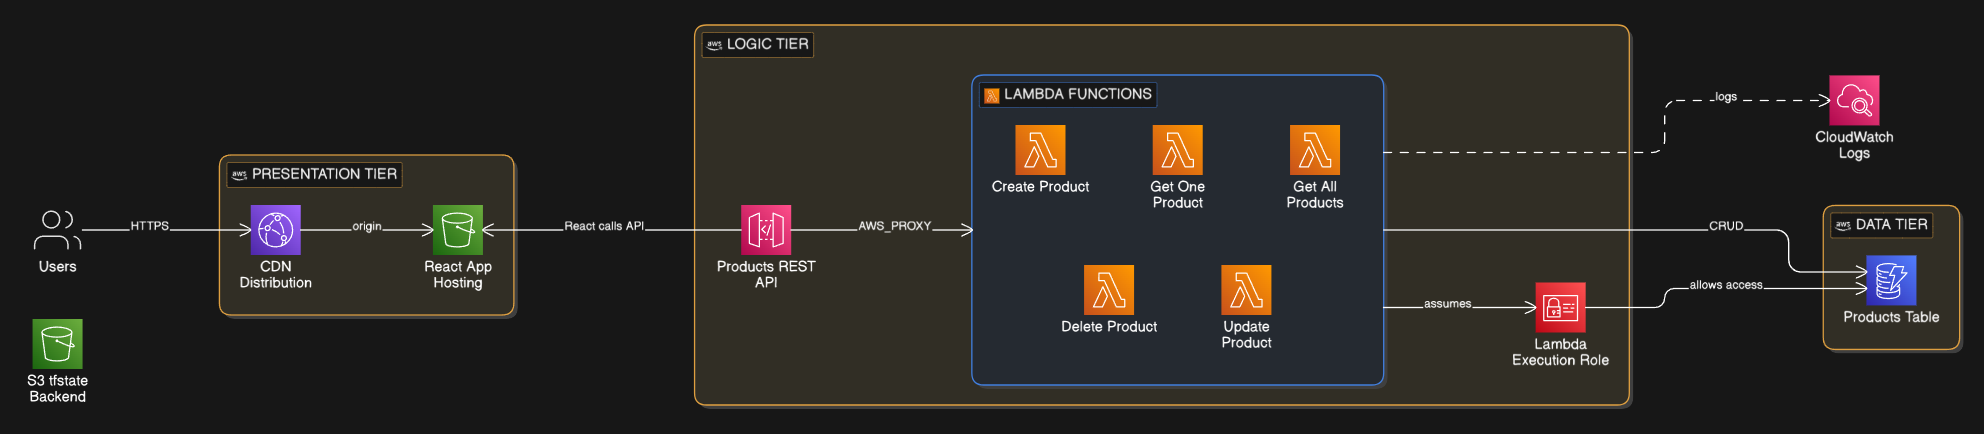
Task: Select the CloudWatch Logs icon
Action: (1854, 100)
